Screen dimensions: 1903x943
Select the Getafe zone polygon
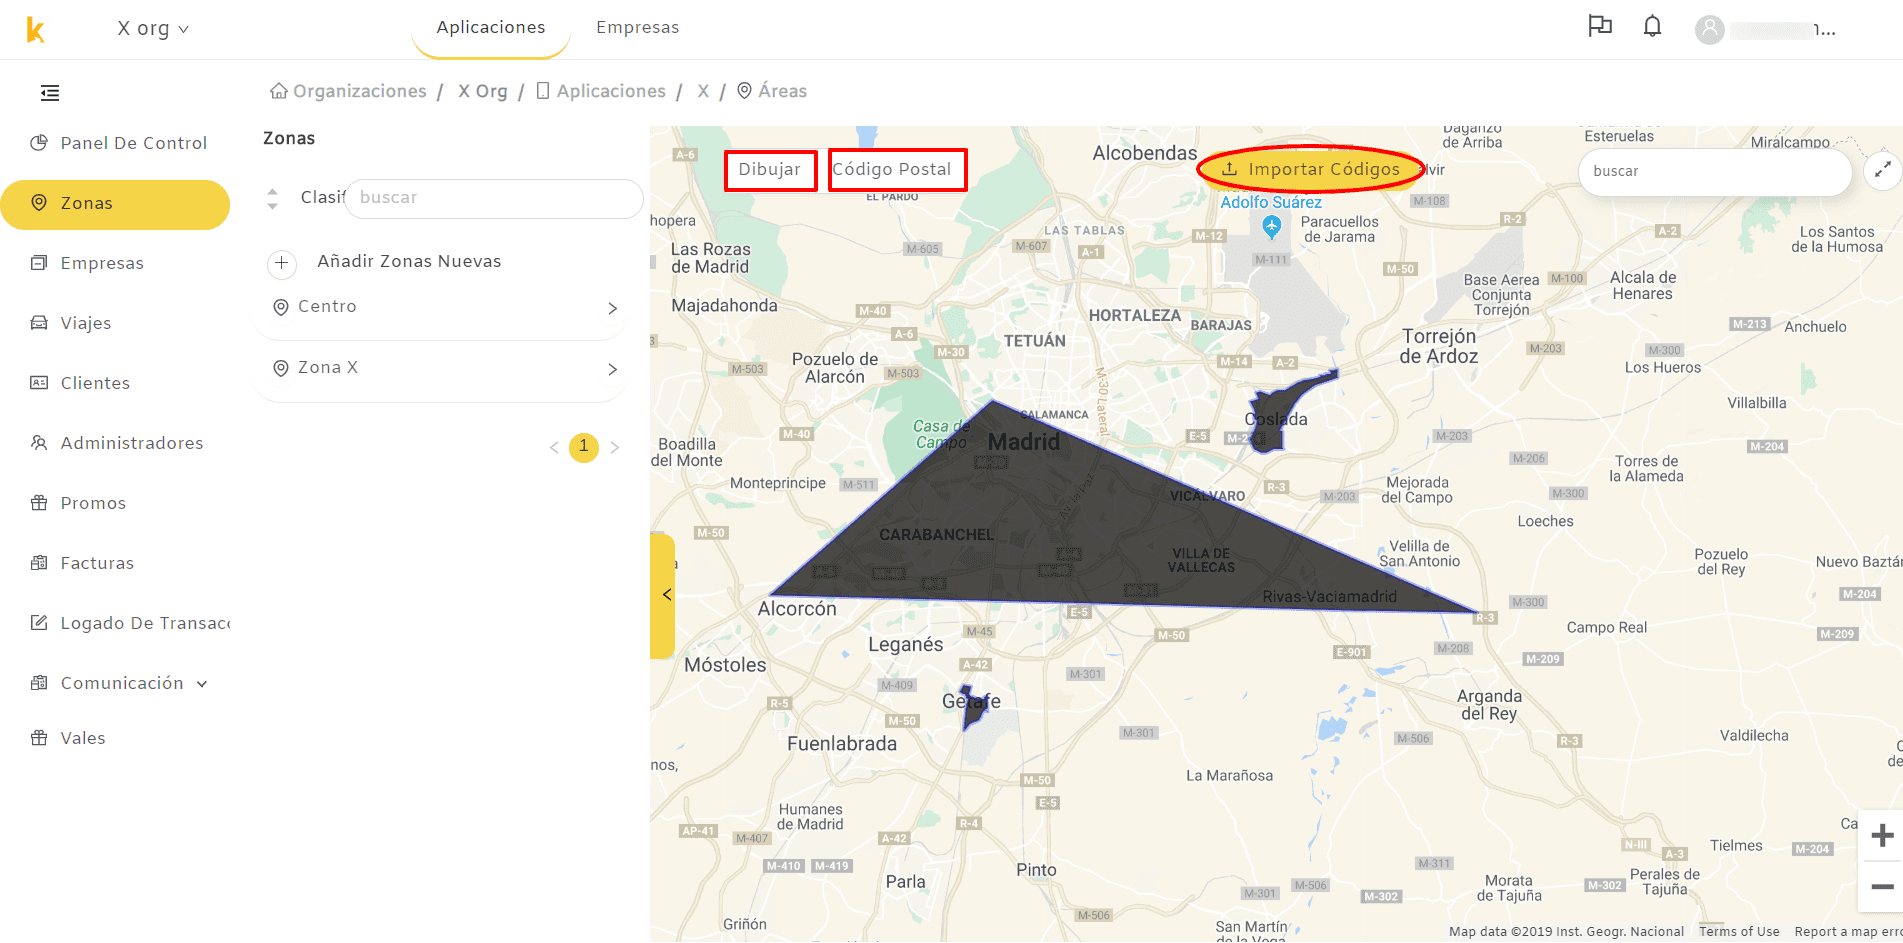972,706
